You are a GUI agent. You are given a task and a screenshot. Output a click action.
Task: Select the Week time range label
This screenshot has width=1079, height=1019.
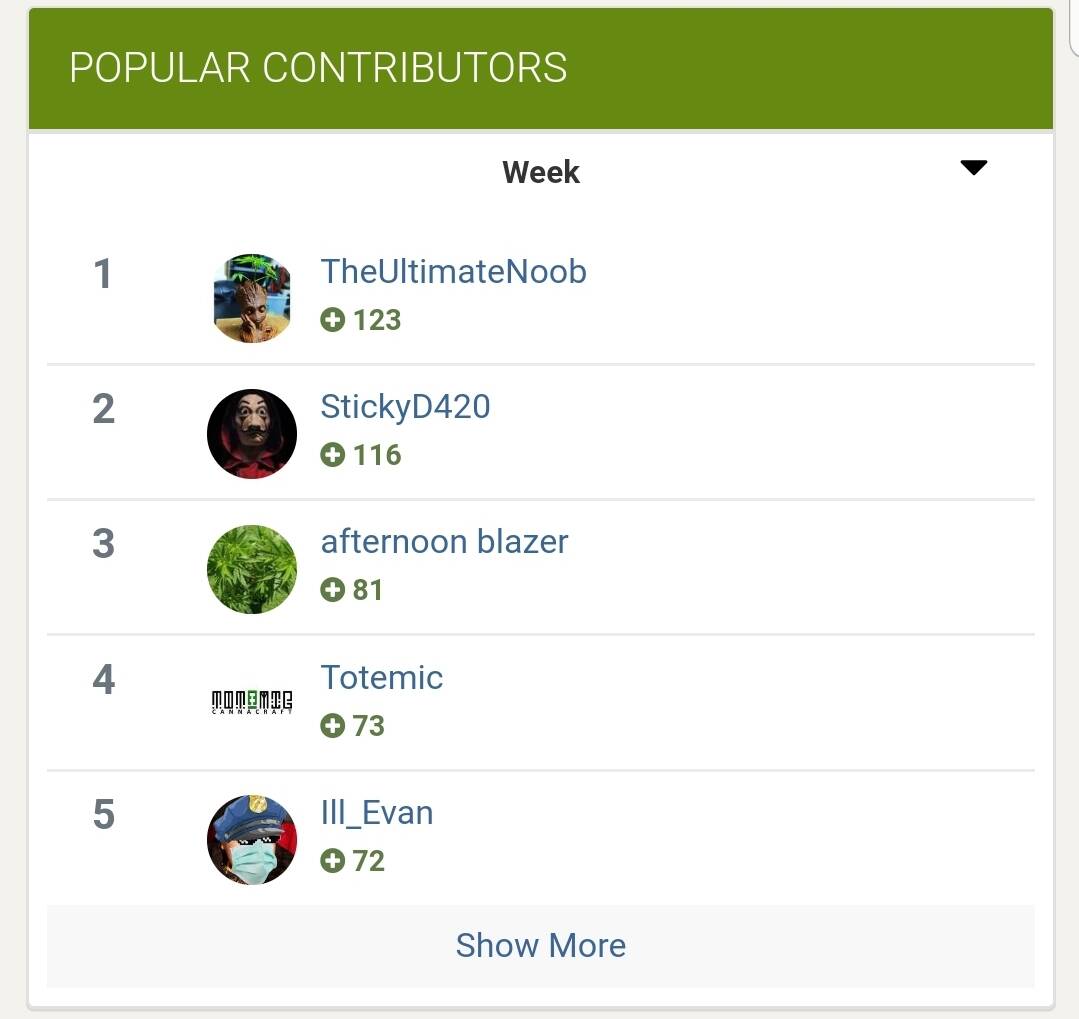tap(541, 172)
